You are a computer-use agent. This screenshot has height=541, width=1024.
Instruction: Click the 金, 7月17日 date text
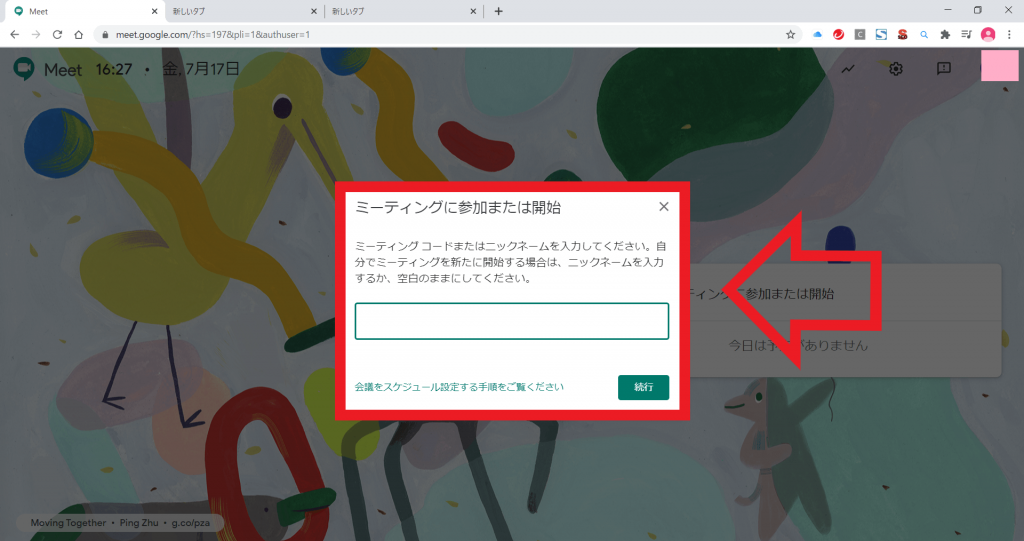tap(201, 69)
